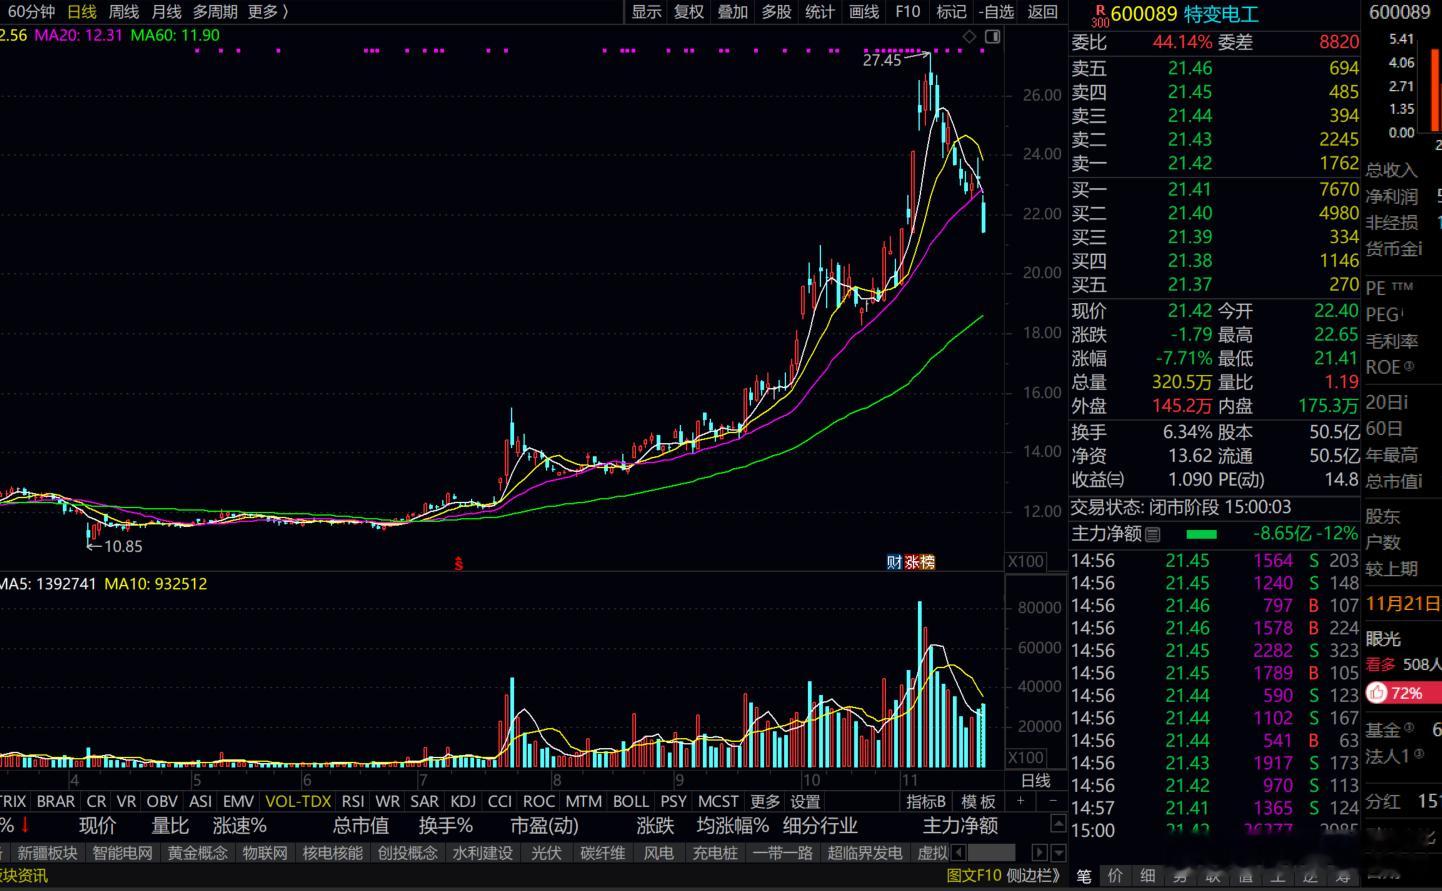Sort by 总市值 column header
The width and height of the screenshot is (1442, 891).
[x=361, y=826]
